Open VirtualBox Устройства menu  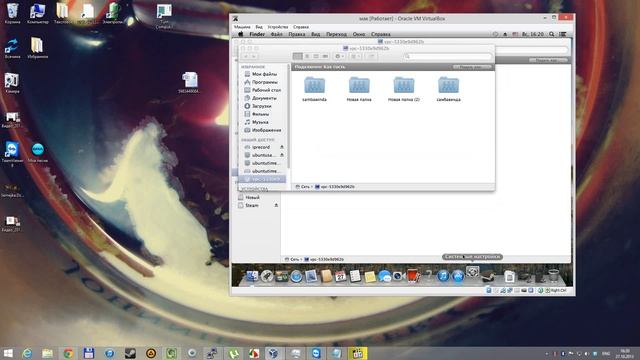278,27
